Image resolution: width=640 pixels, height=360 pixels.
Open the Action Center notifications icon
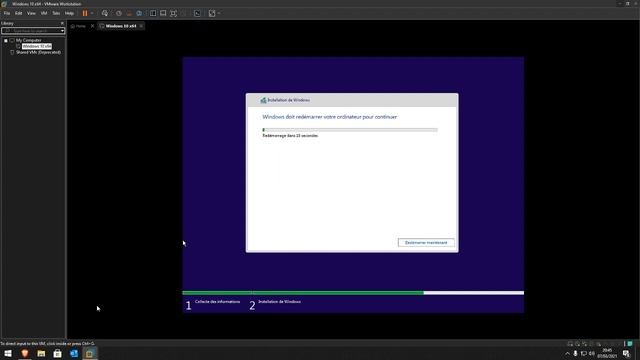(x=626, y=353)
